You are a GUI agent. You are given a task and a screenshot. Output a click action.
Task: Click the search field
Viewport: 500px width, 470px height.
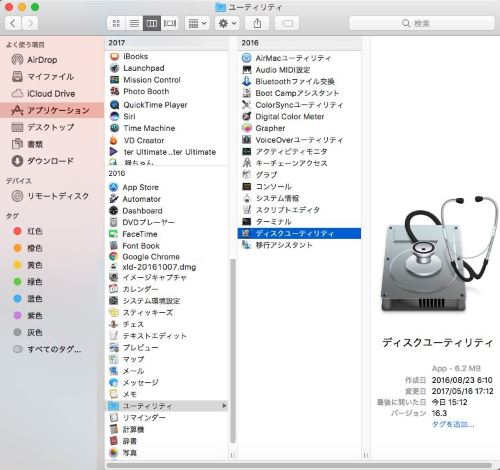pos(422,23)
